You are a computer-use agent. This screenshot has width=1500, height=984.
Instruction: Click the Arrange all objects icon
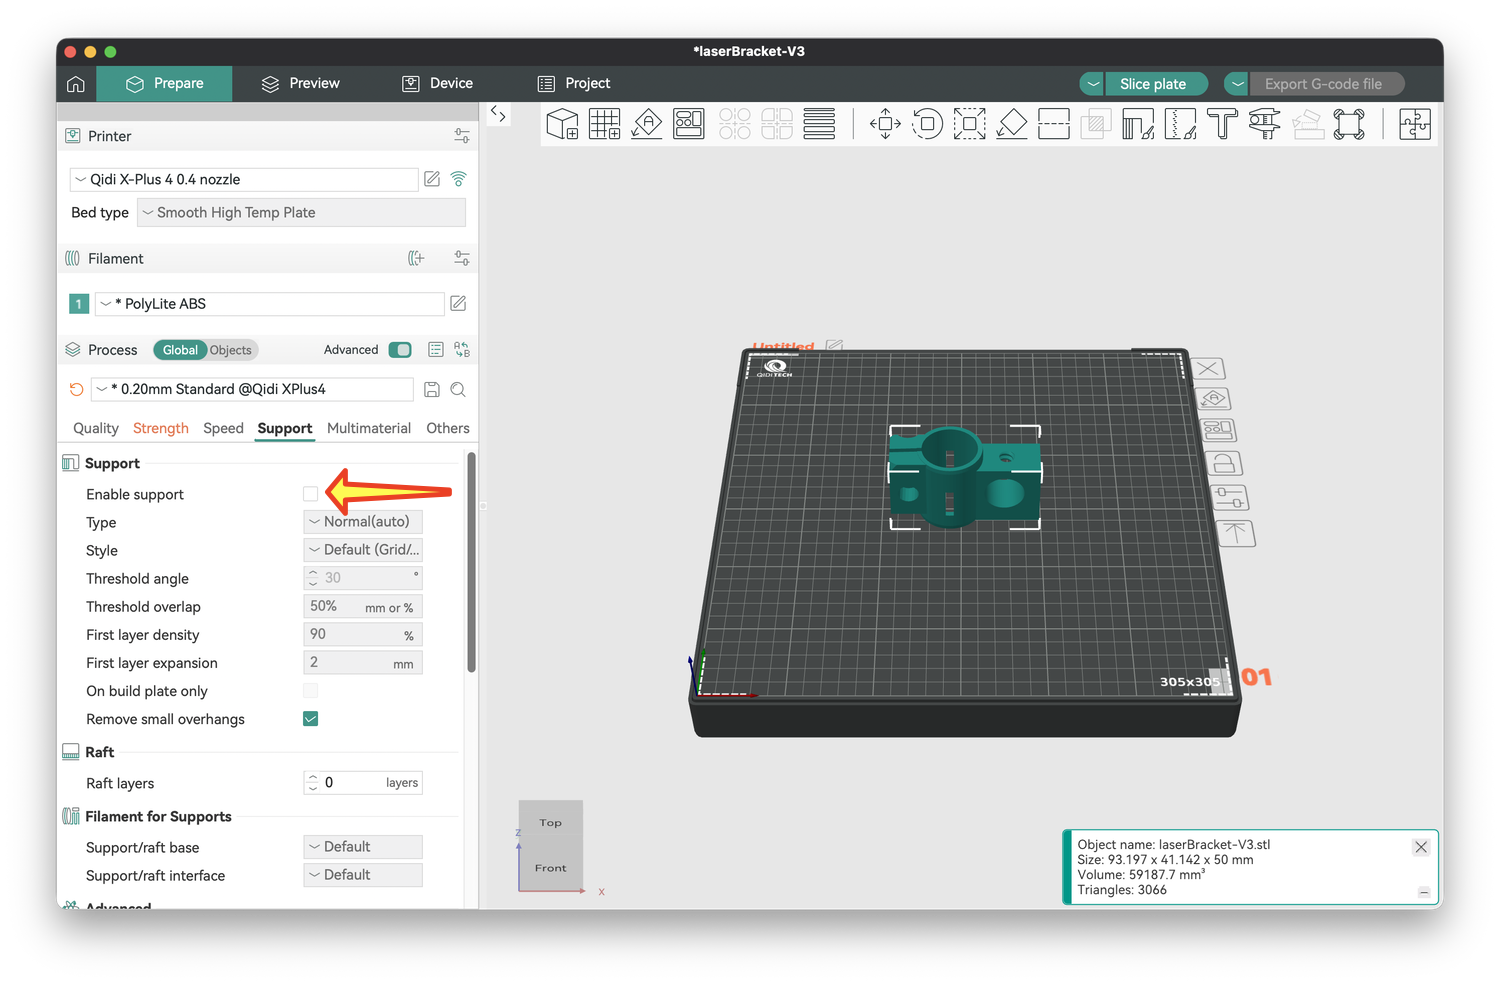(689, 124)
